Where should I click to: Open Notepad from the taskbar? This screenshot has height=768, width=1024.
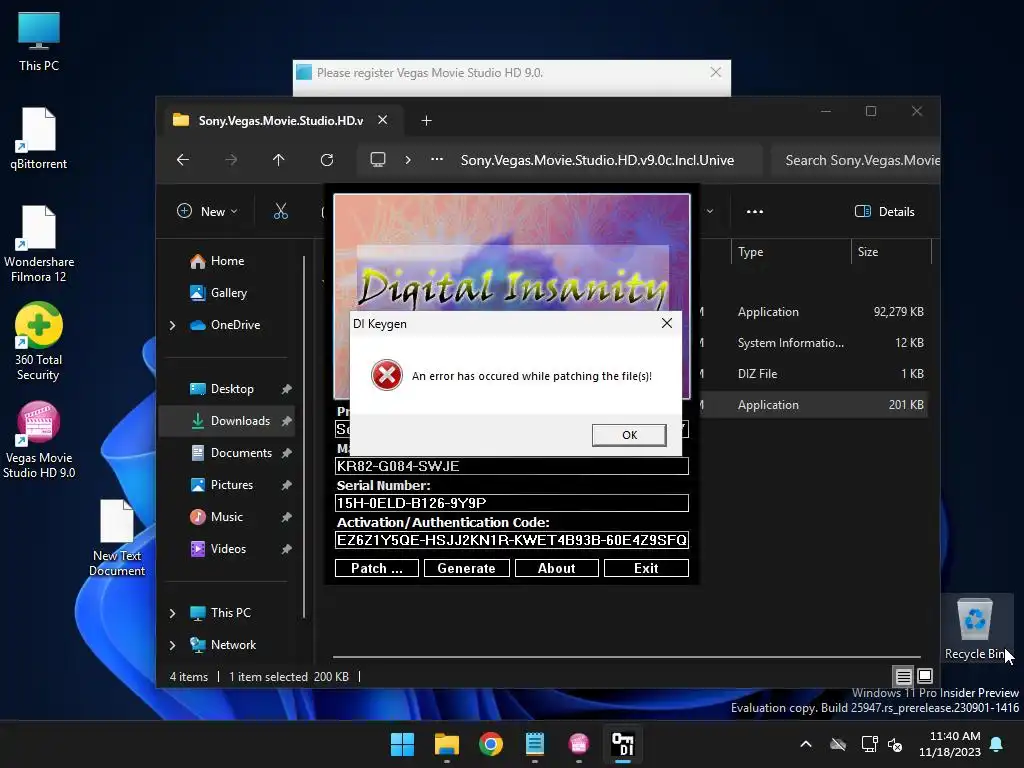(x=535, y=744)
